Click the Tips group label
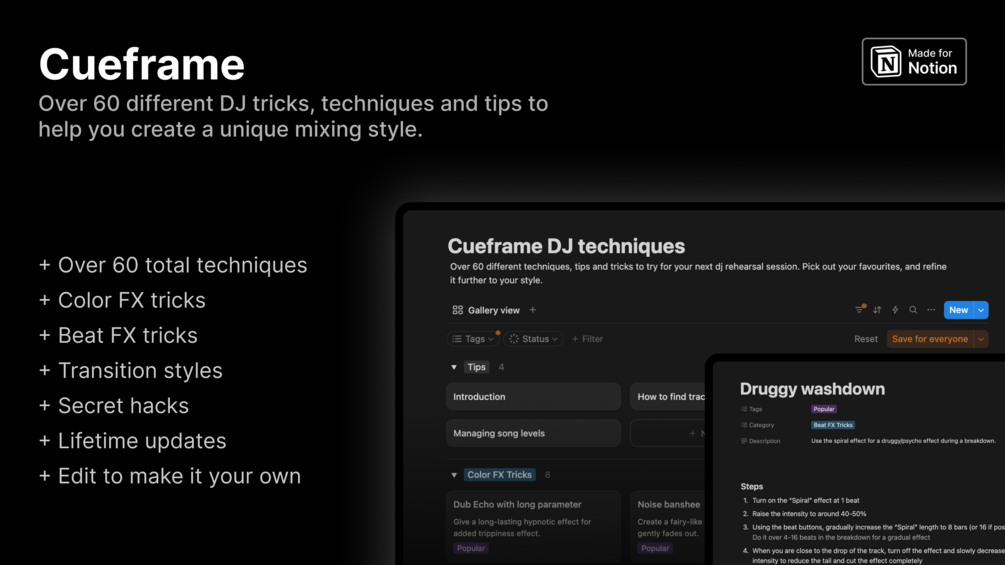This screenshot has width=1005, height=565. 476,367
